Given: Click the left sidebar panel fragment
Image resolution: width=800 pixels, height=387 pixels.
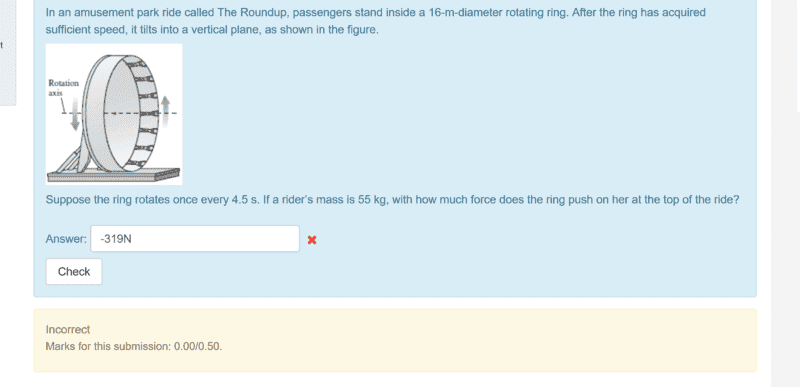Looking at the screenshot, I should pos(8,53).
